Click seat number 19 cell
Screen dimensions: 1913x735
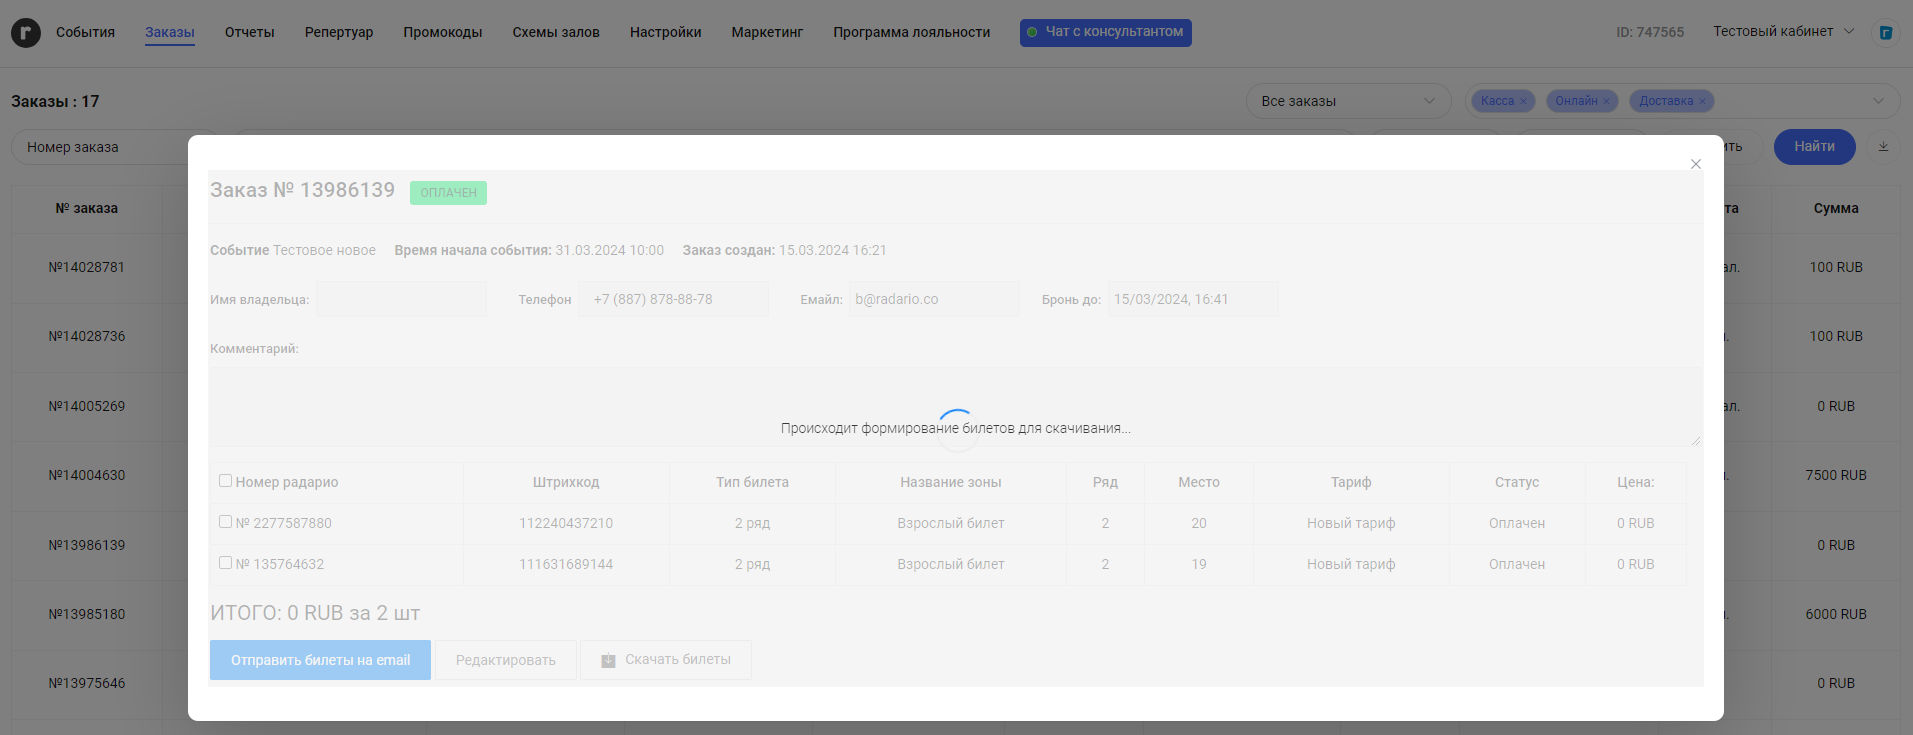[1199, 564]
